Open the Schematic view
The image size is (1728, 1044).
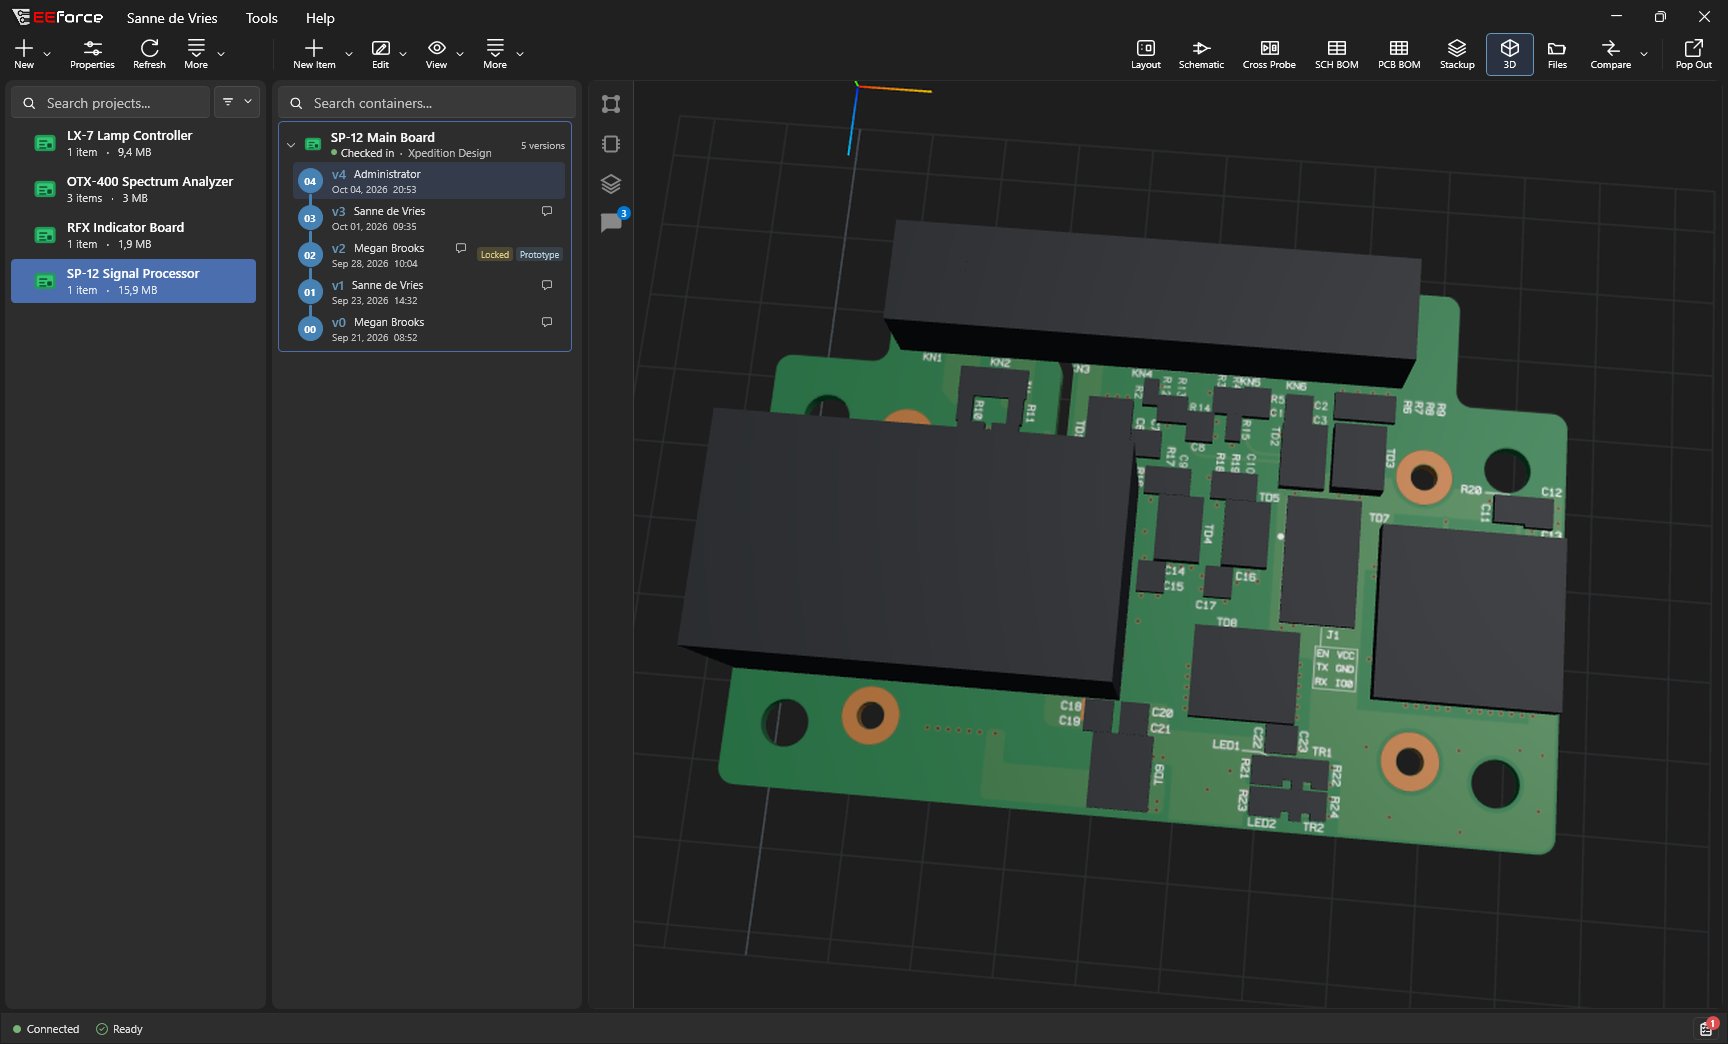click(x=1201, y=54)
